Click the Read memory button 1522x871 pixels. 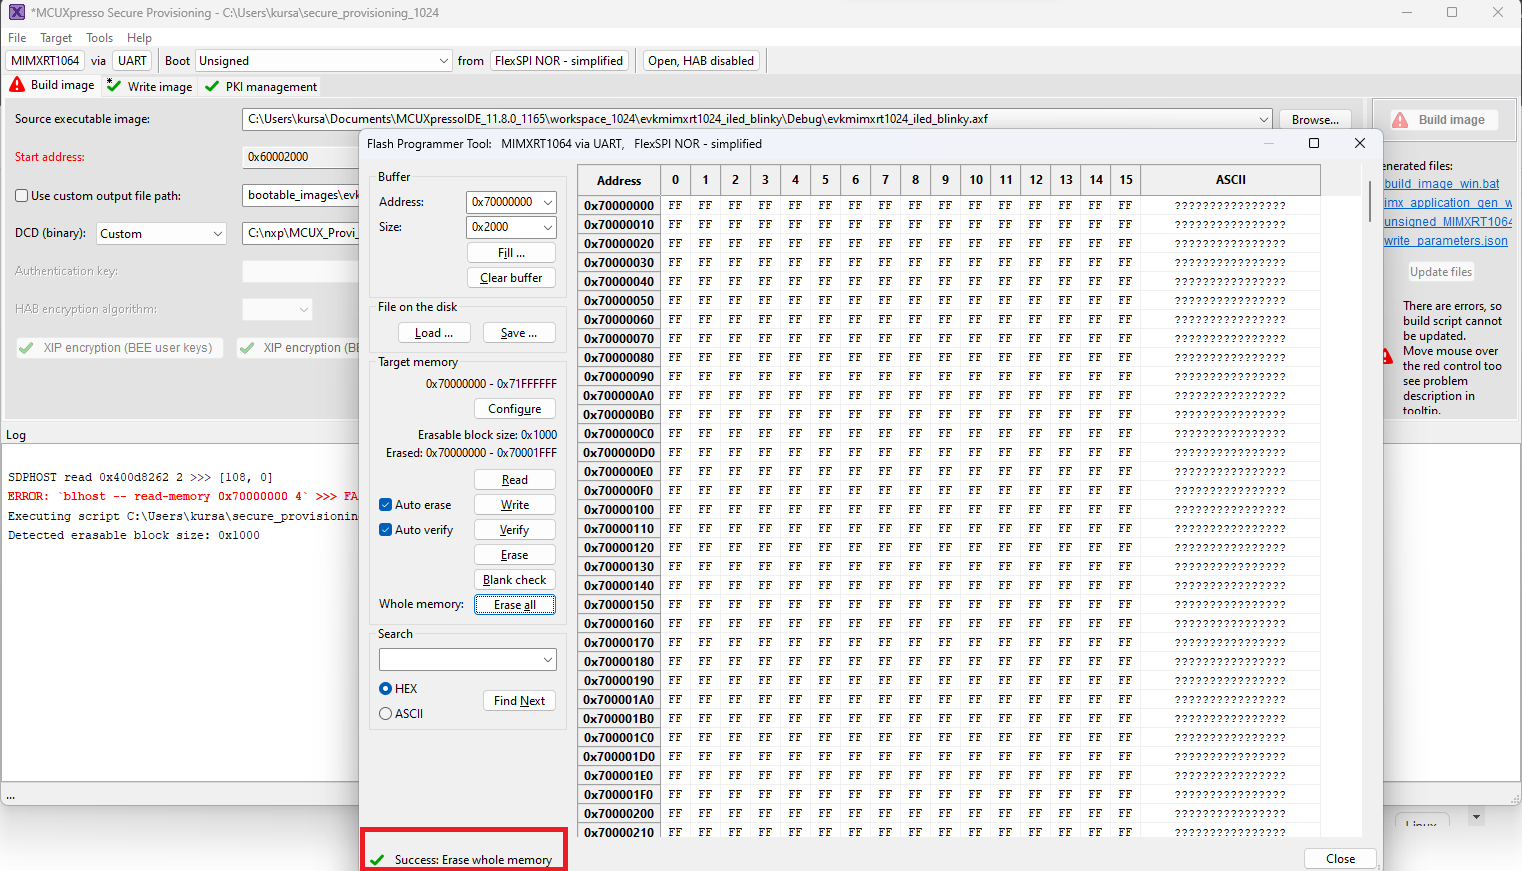[515, 480]
